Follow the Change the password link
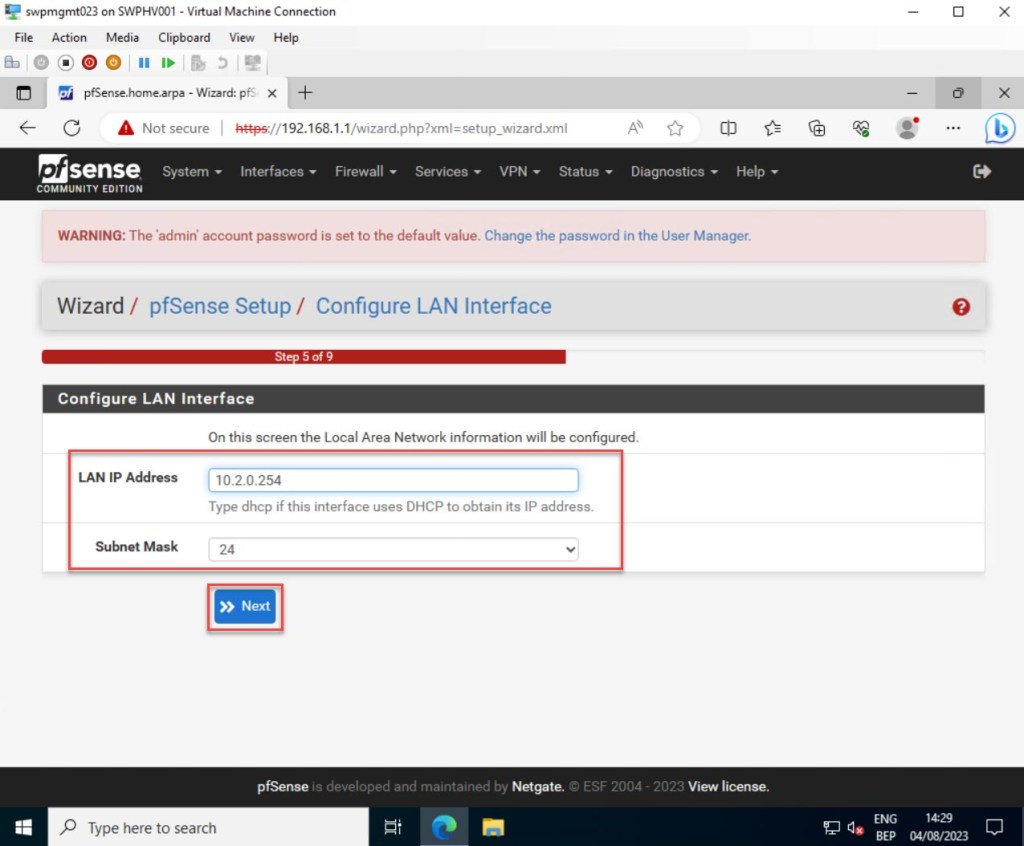 tap(617, 236)
